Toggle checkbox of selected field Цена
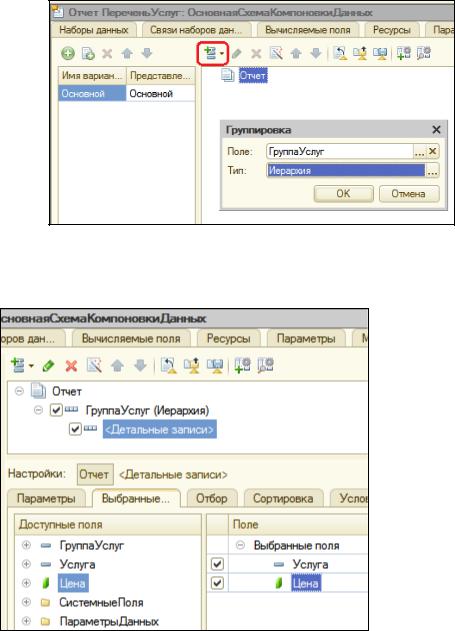The width and height of the screenshot is (455, 631). [x=217, y=583]
